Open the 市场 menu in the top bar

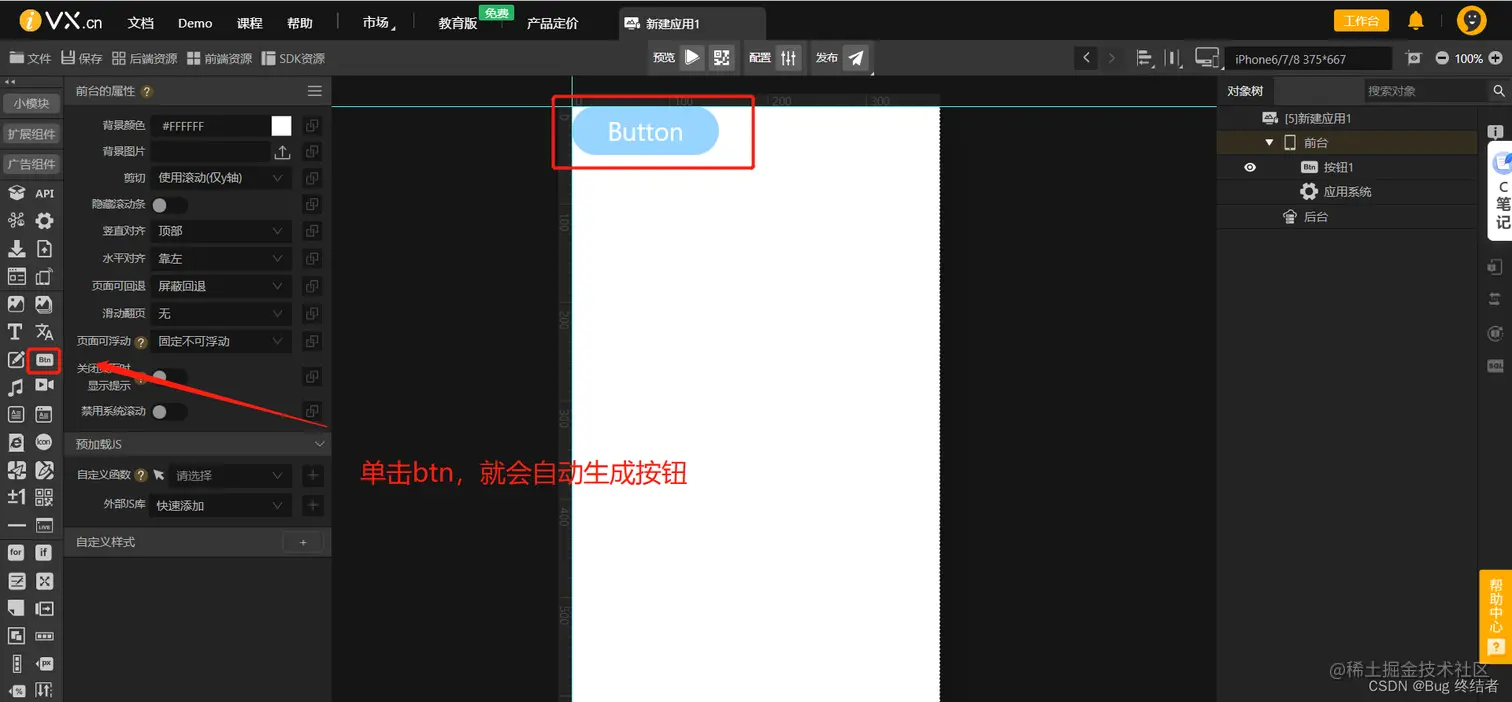point(376,21)
